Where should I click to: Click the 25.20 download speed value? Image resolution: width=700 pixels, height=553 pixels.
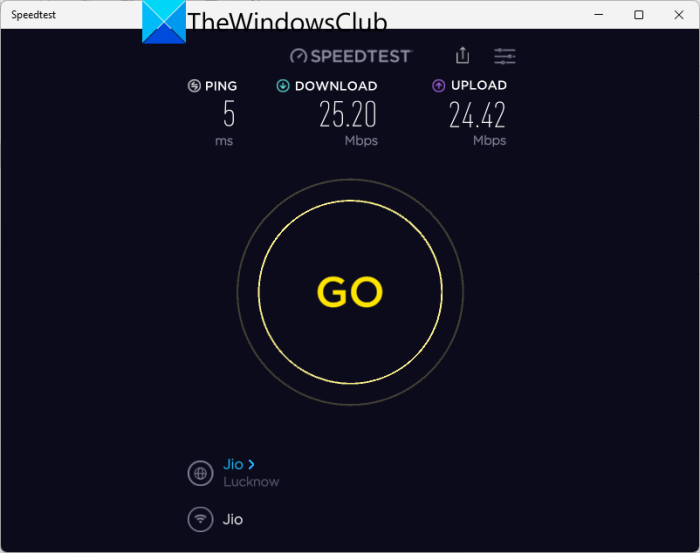(x=348, y=114)
